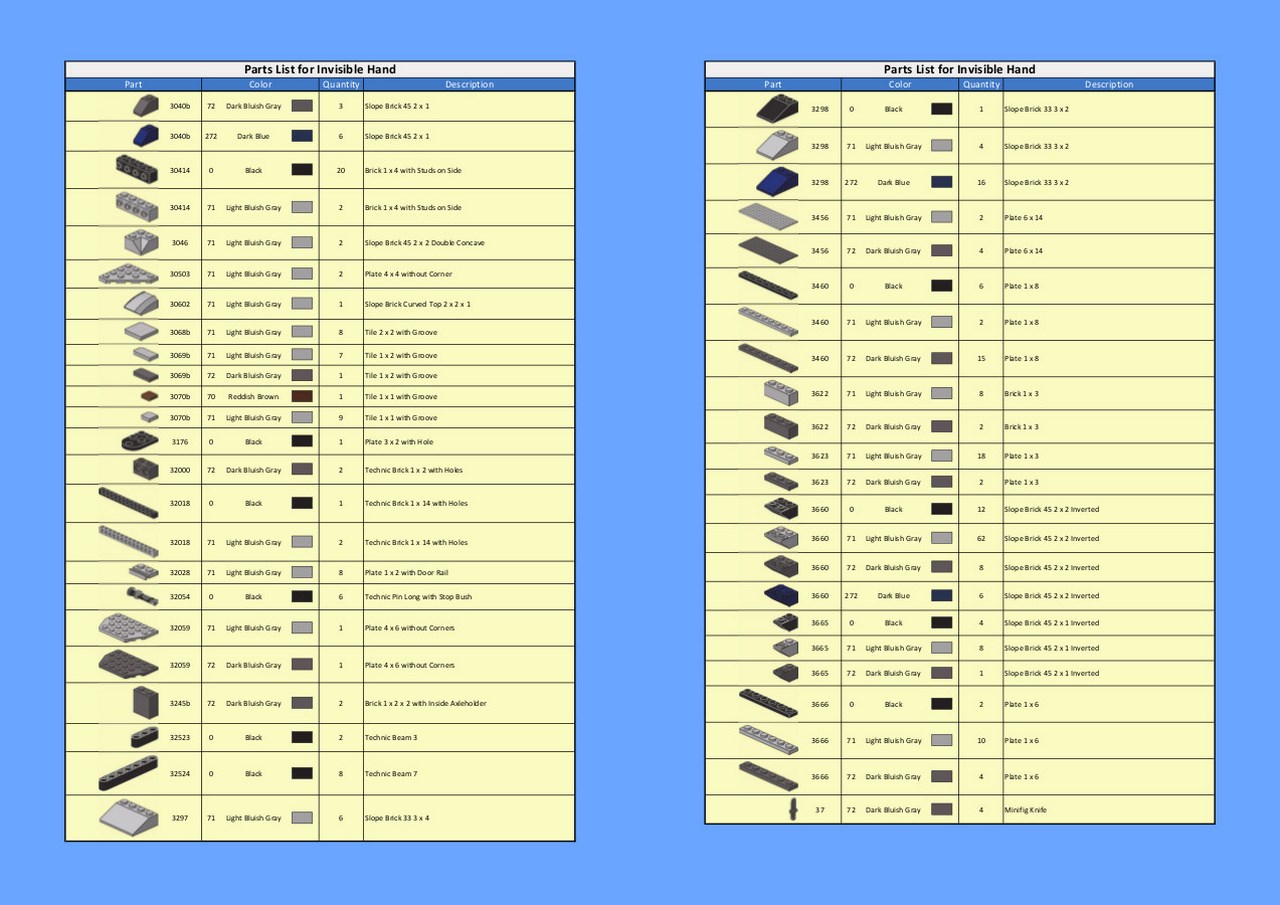Click the reddish brown 3070b tile image
Viewport: 1280px width, 905px height.
coord(150,396)
